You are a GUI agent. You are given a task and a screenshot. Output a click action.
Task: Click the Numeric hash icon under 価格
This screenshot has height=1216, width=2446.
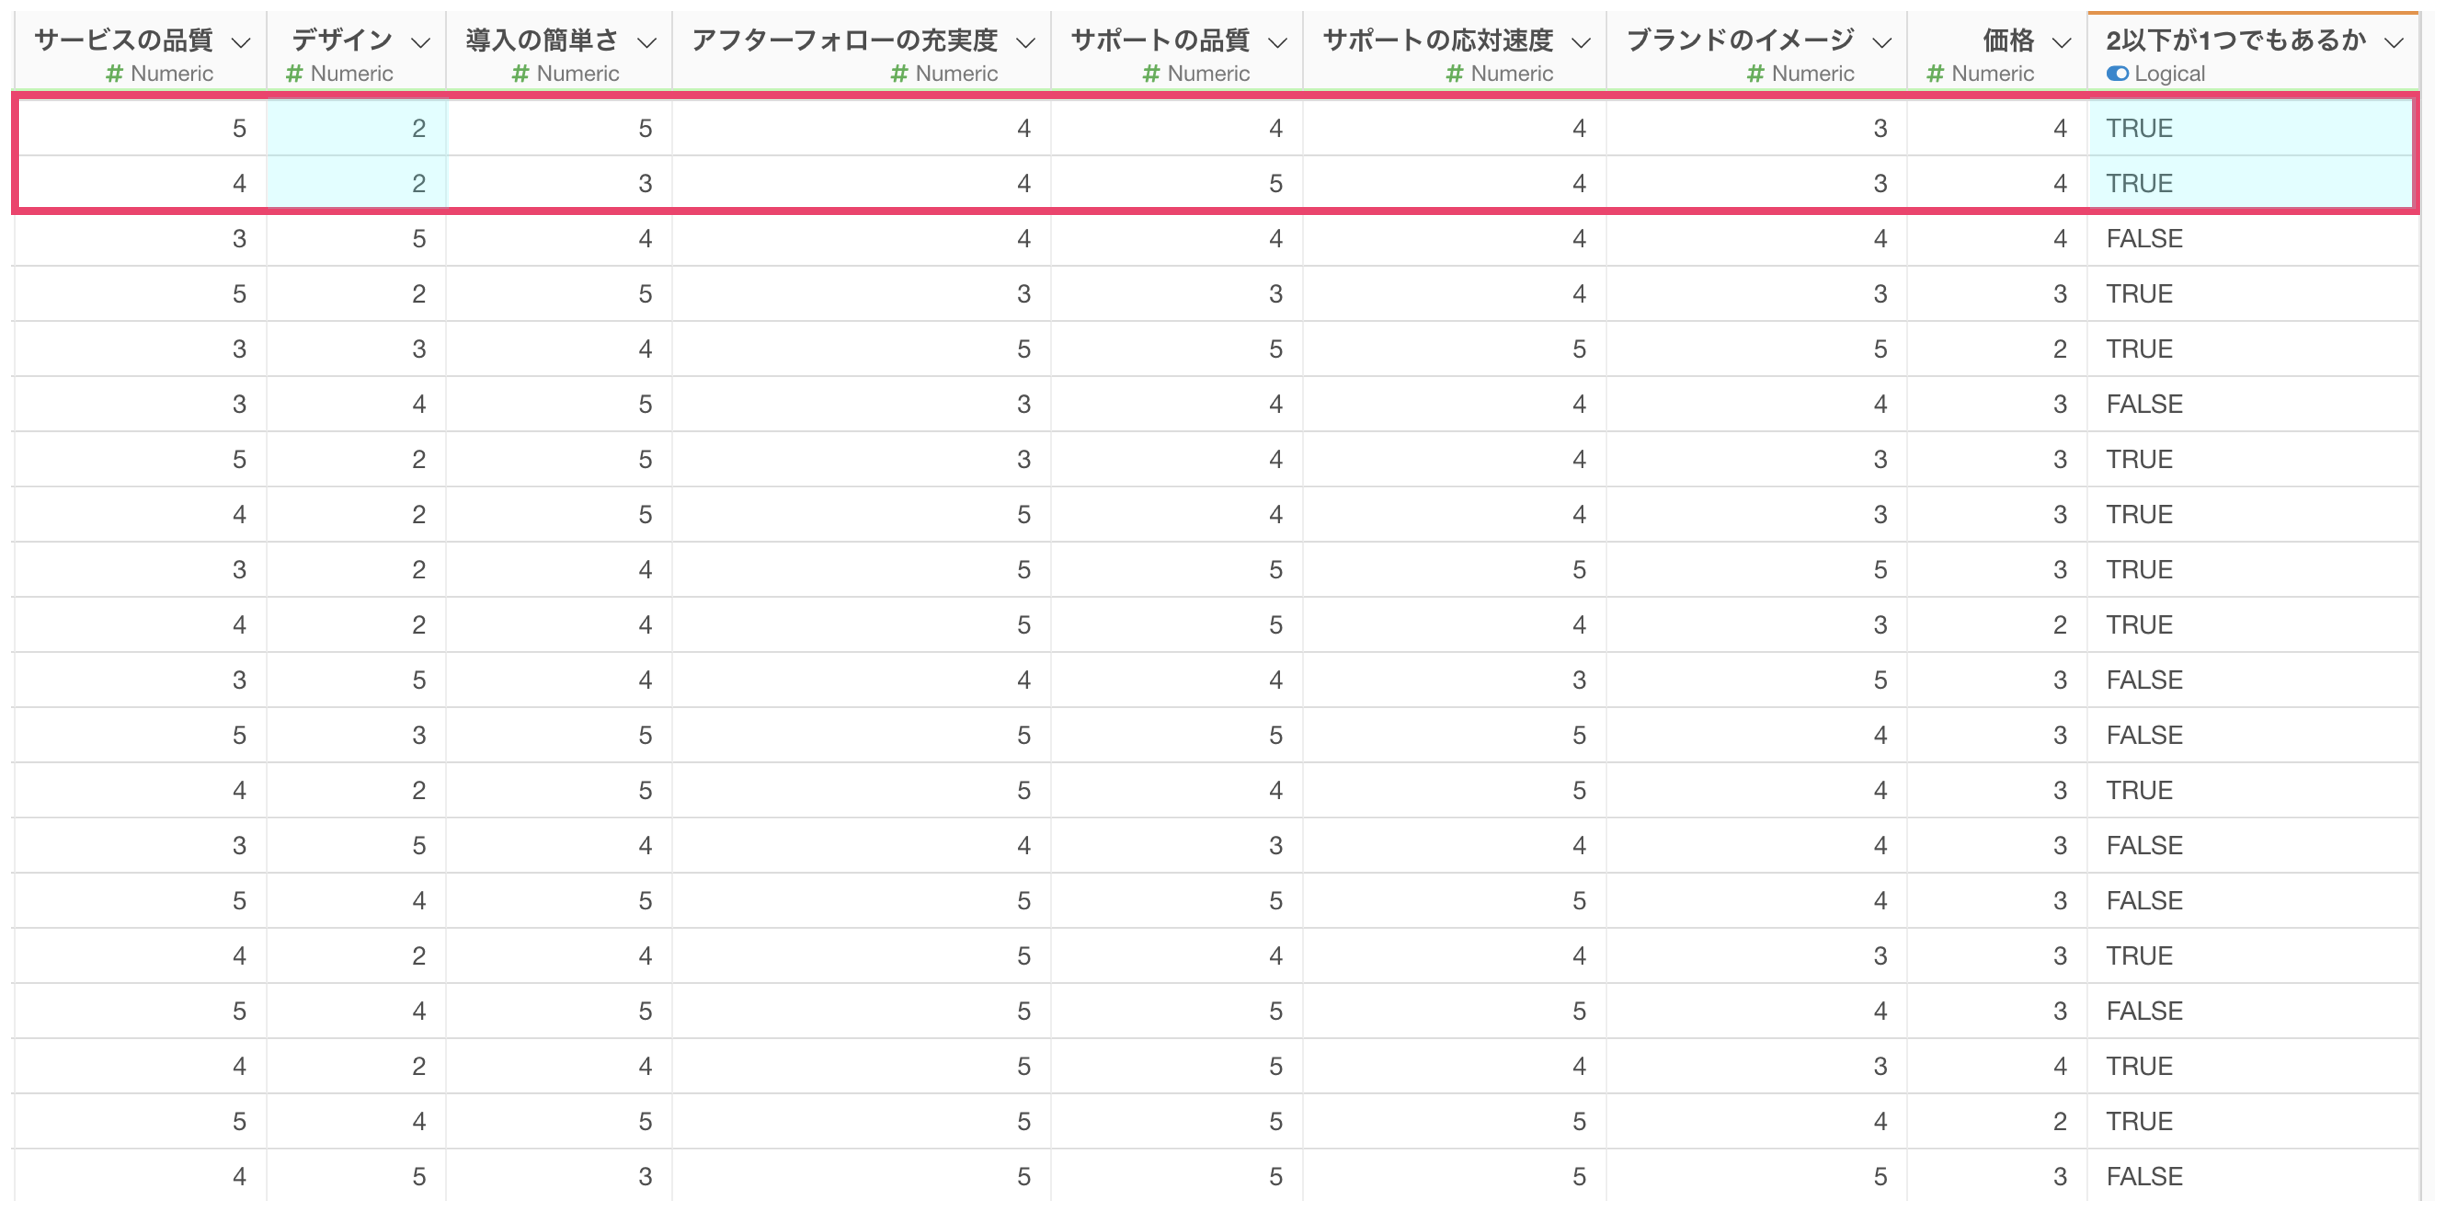1935,73
